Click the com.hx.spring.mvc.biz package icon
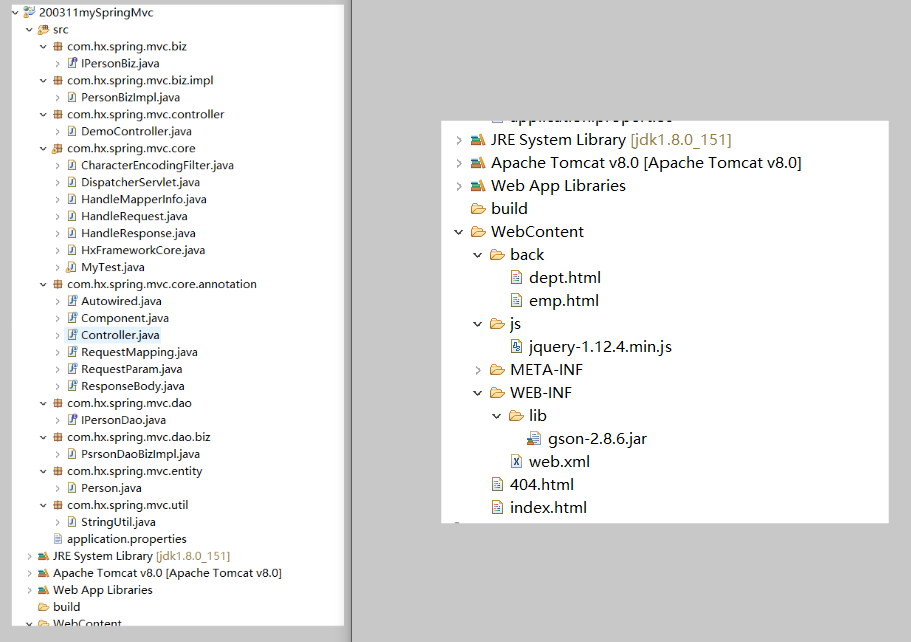911x642 pixels. 58,46
